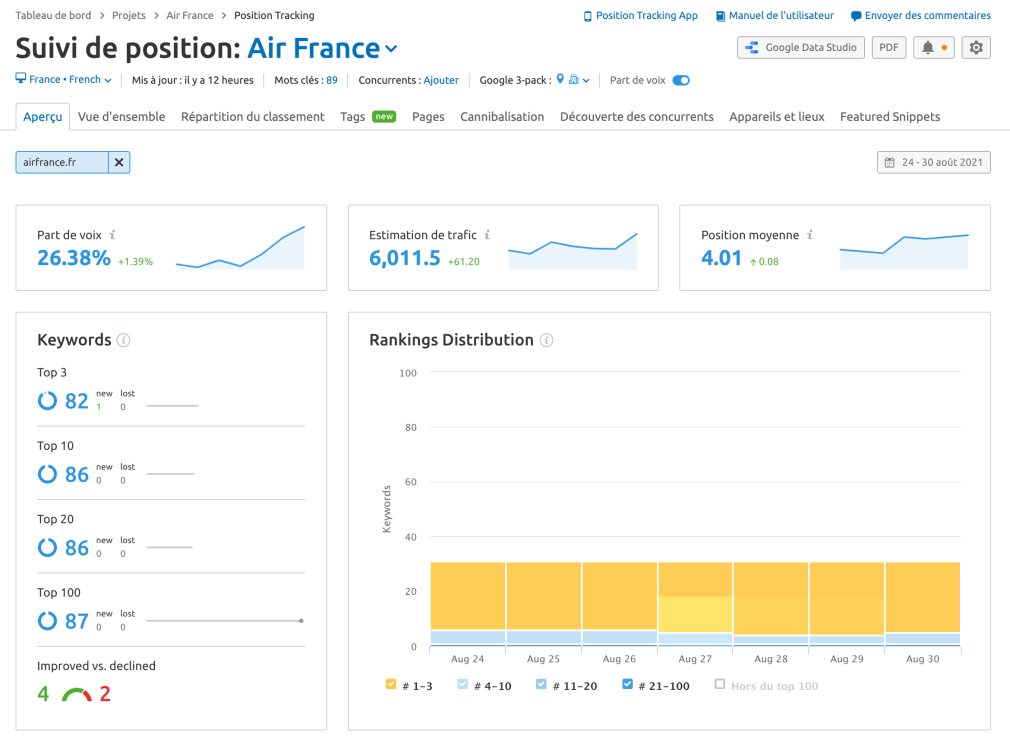Click the declined count 2

(105, 694)
